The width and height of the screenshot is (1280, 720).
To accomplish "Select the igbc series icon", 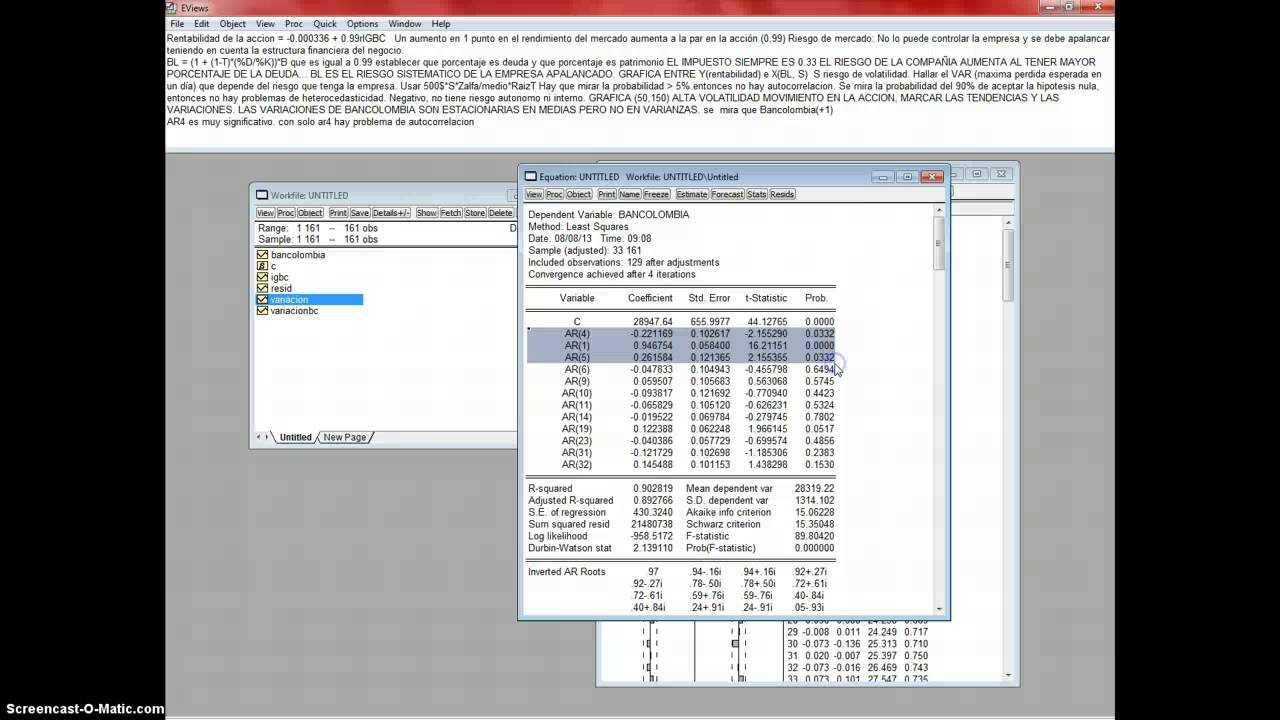I will pyautogui.click(x=262, y=277).
